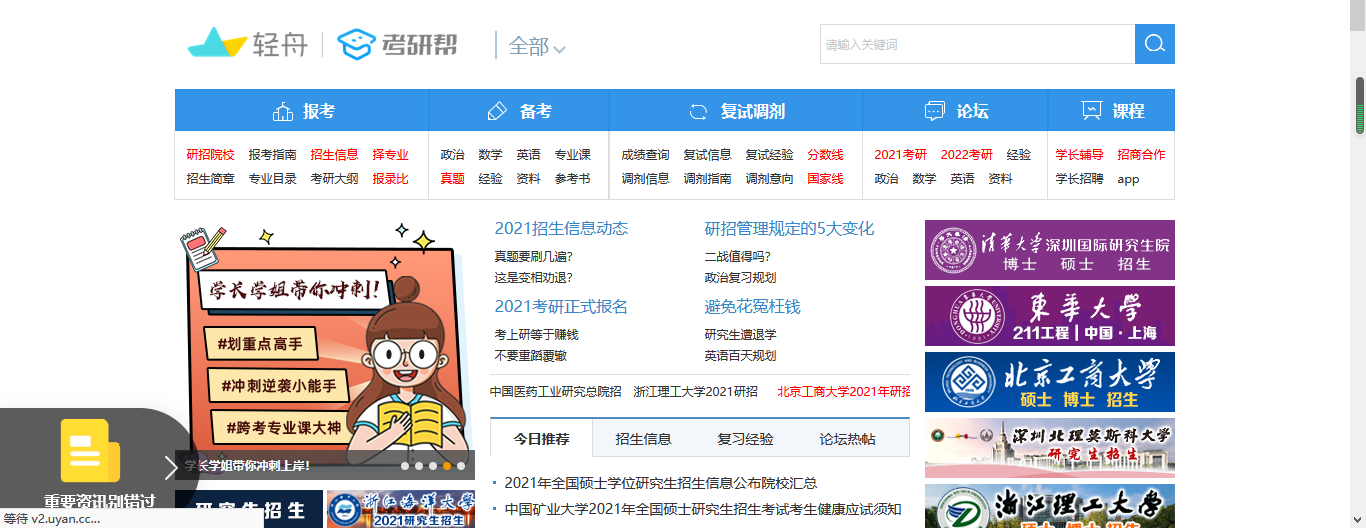The image size is (1366, 528).
Task: Click the 课程 presentation board icon
Action: click(1091, 111)
